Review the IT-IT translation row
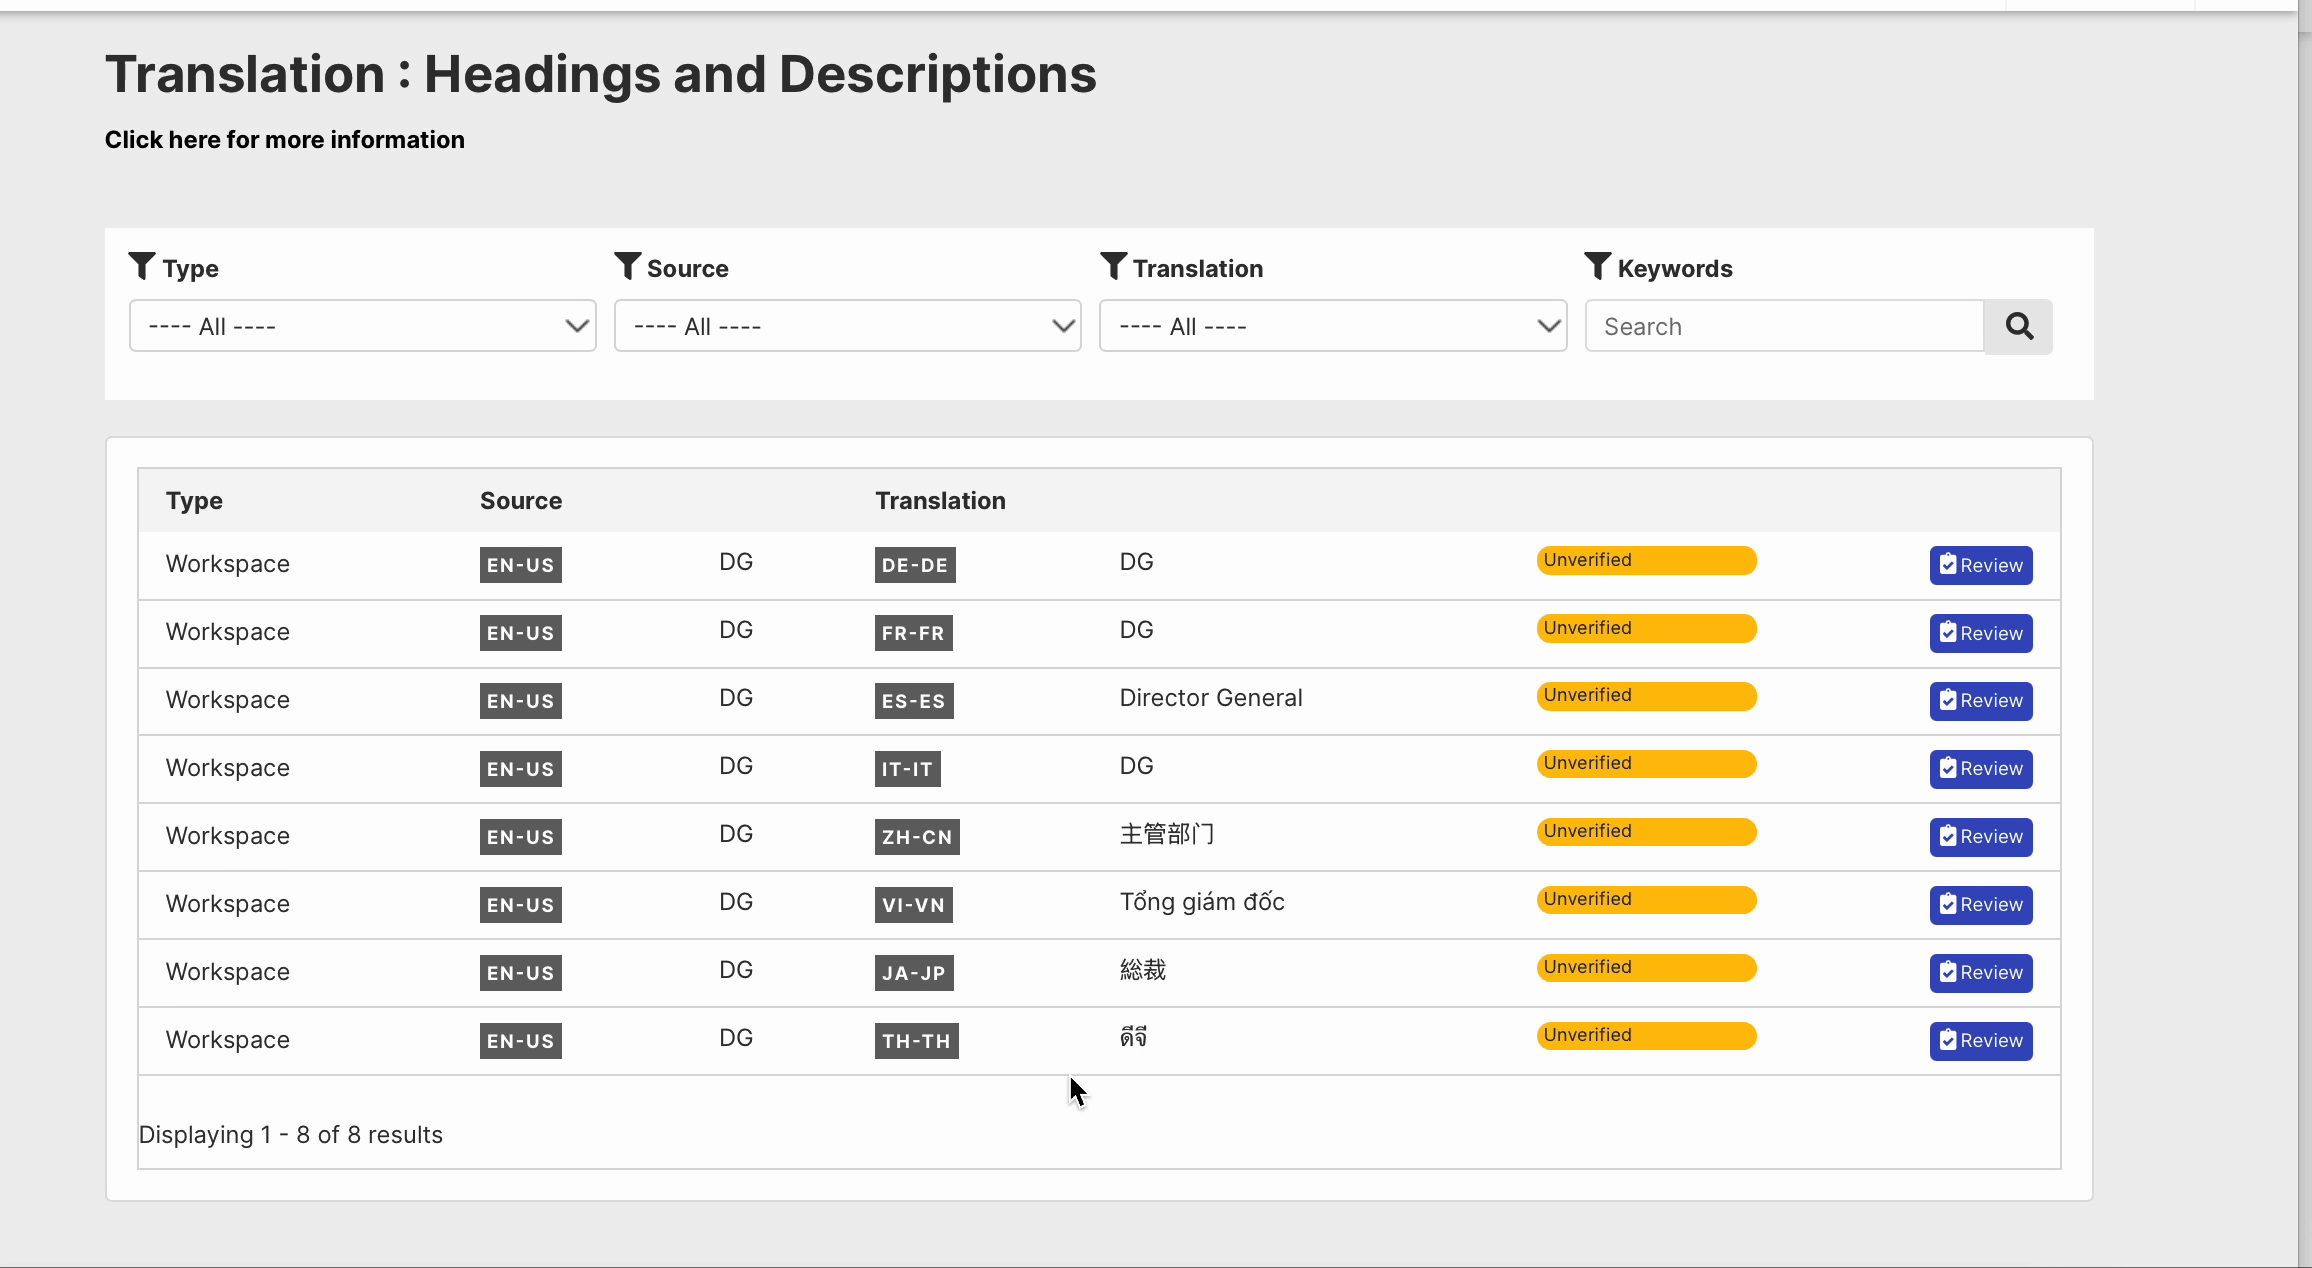Viewport: 2312px width, 1268px height. (x=1981, y=769)
